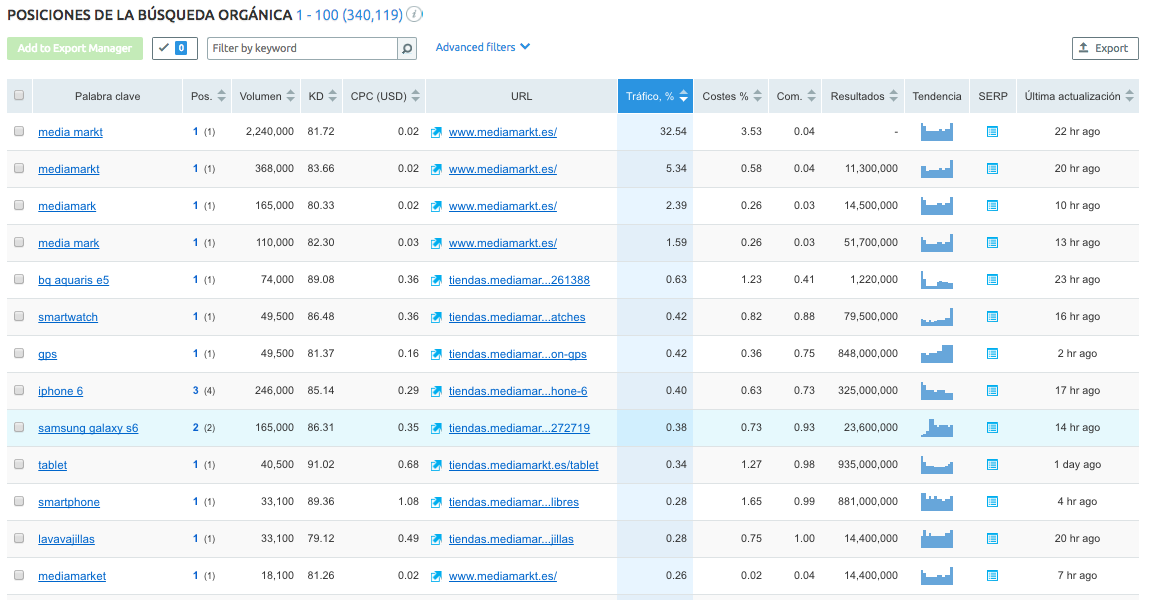This screenshot has width=1159, height=600.
Task: Click the search magnifier in keyword filter
Action: [407, 49]
